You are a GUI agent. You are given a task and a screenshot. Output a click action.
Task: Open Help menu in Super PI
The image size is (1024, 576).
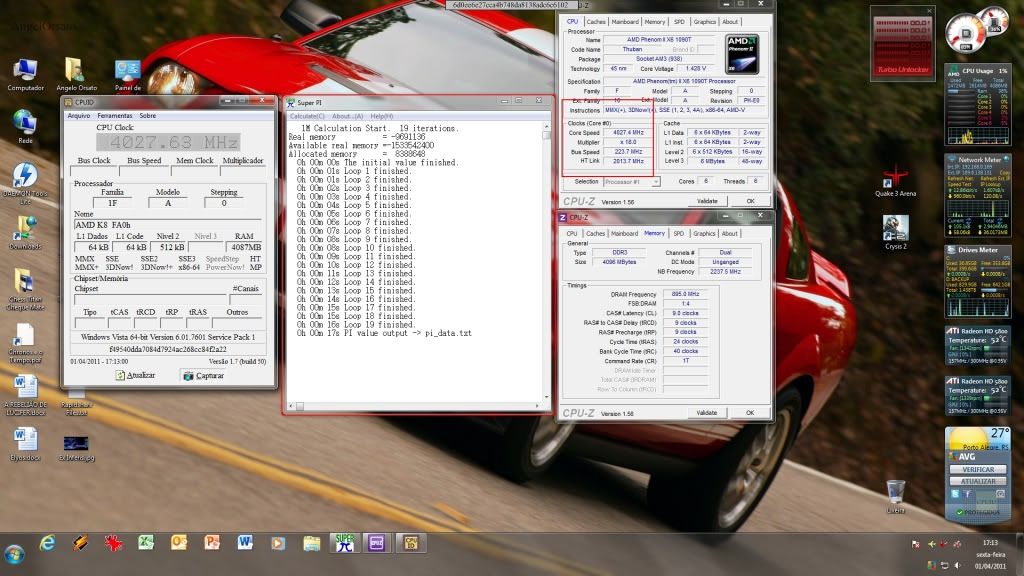(x=381, y=116)
